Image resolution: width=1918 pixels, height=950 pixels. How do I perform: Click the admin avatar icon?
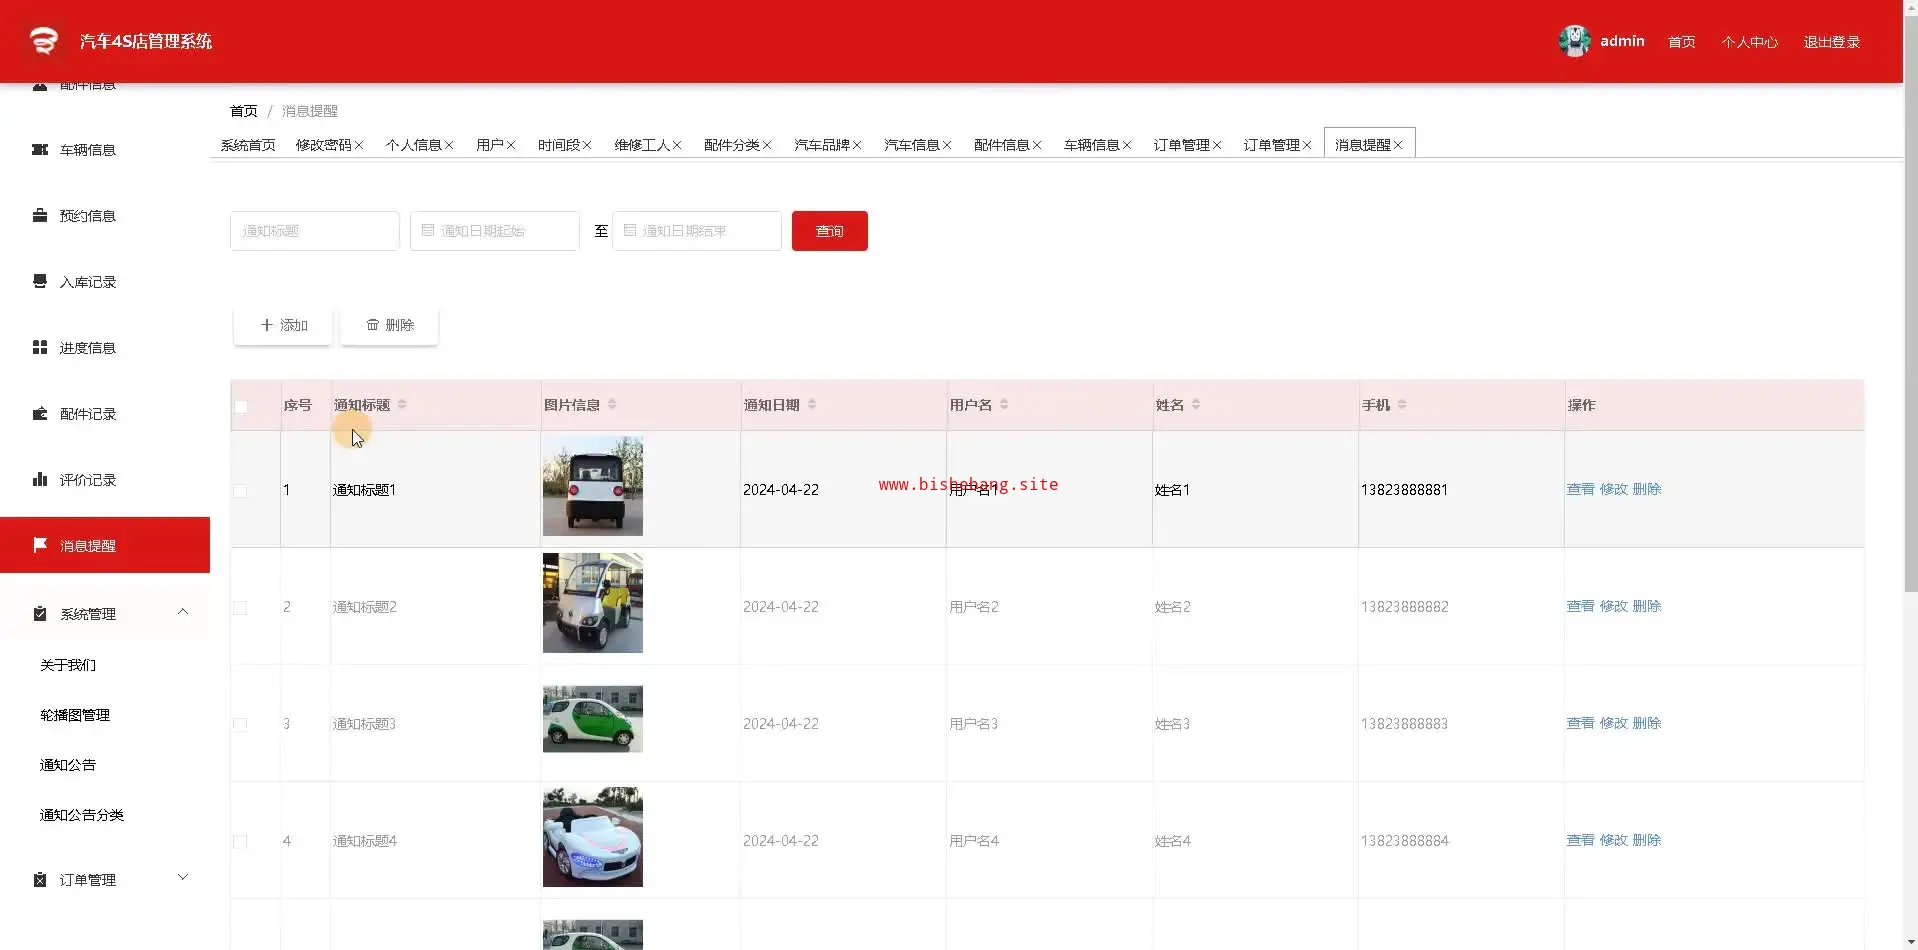(1574, 41)
